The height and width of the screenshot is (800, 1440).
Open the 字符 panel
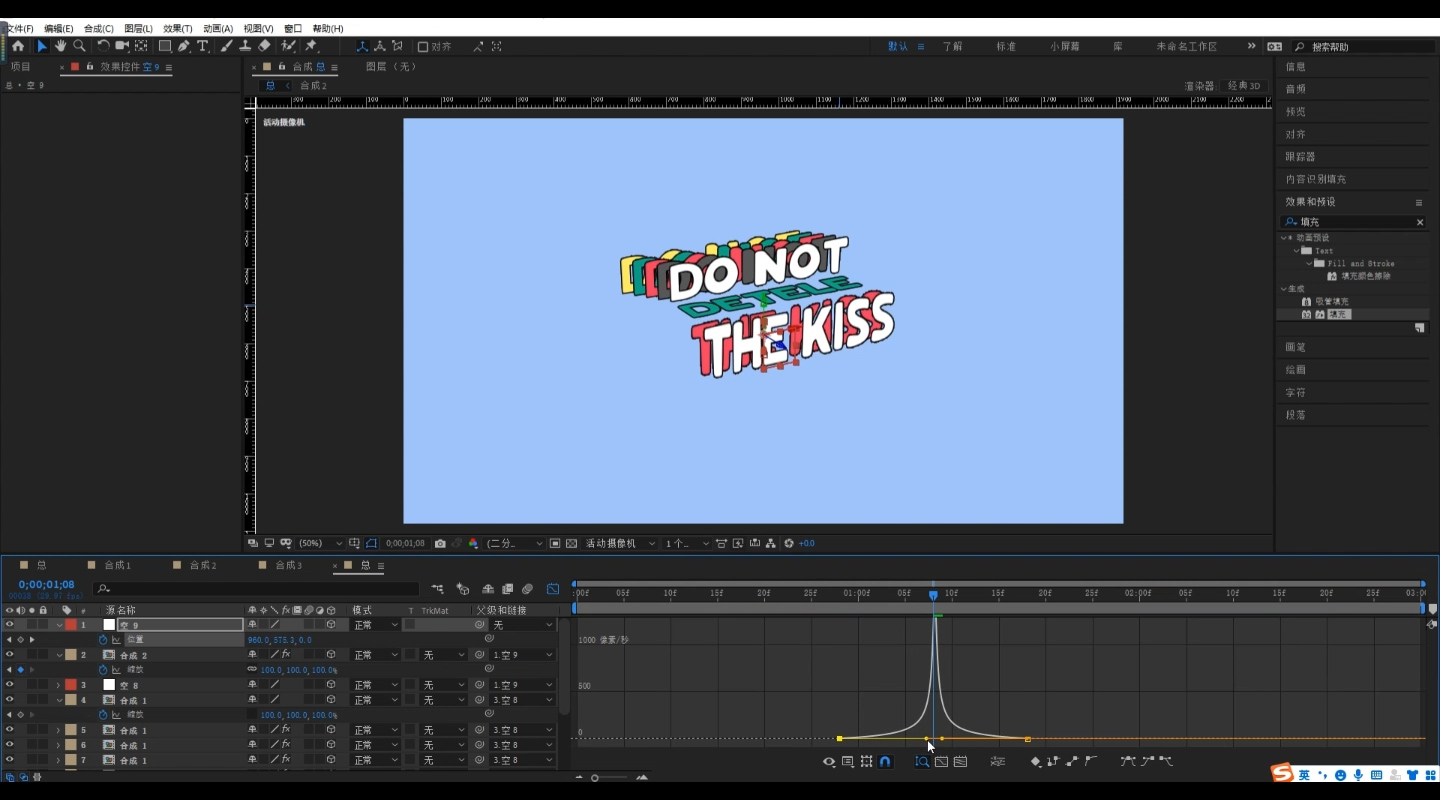pyautogui.click(x=1296, y=392)
